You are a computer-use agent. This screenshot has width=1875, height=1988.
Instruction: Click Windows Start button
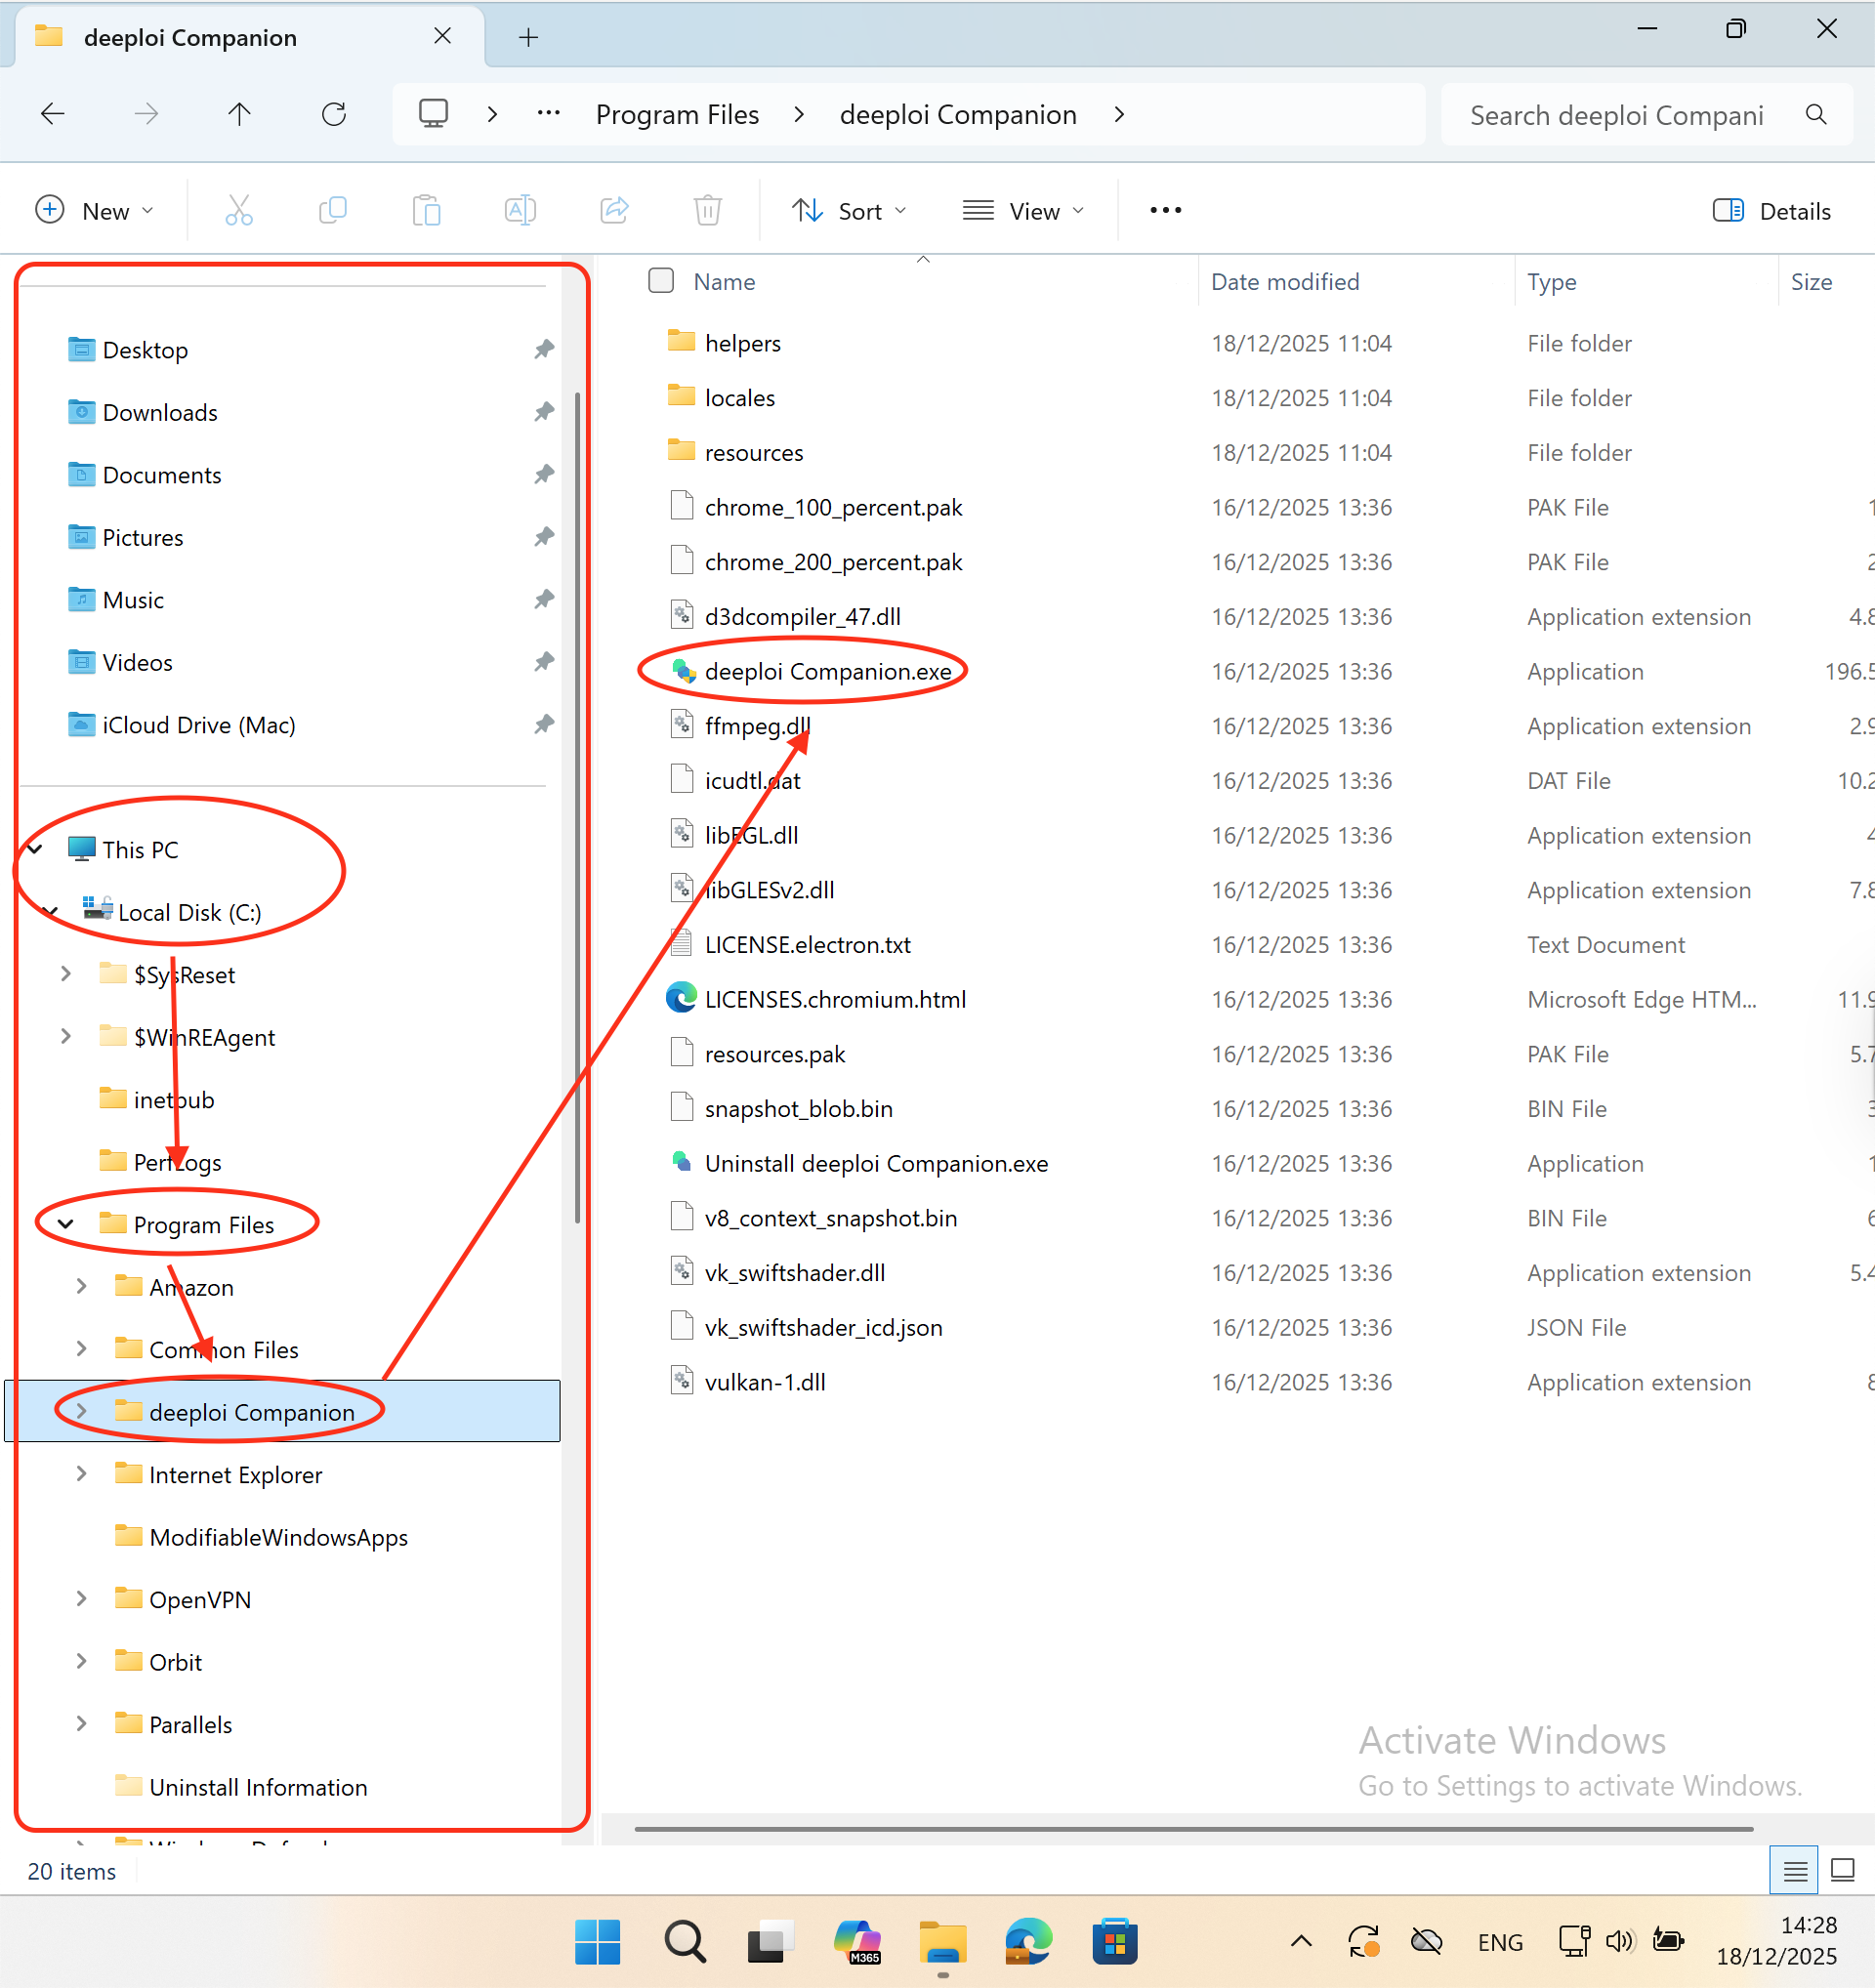(x=598, y=1941)
